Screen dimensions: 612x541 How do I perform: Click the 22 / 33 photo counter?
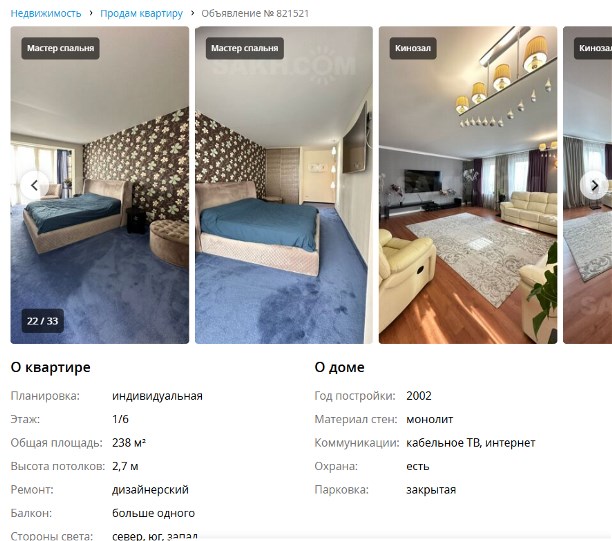click(43, 321)
